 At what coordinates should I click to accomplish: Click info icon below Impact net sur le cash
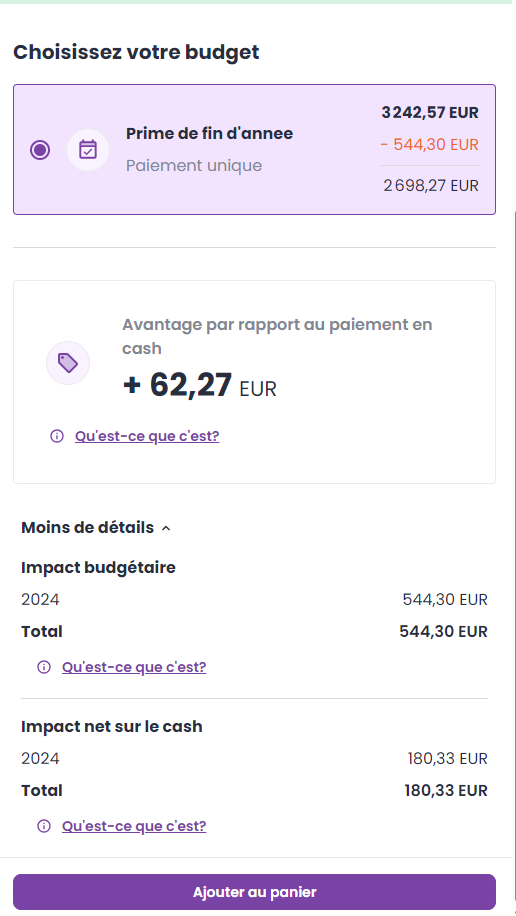coord(44,825)
